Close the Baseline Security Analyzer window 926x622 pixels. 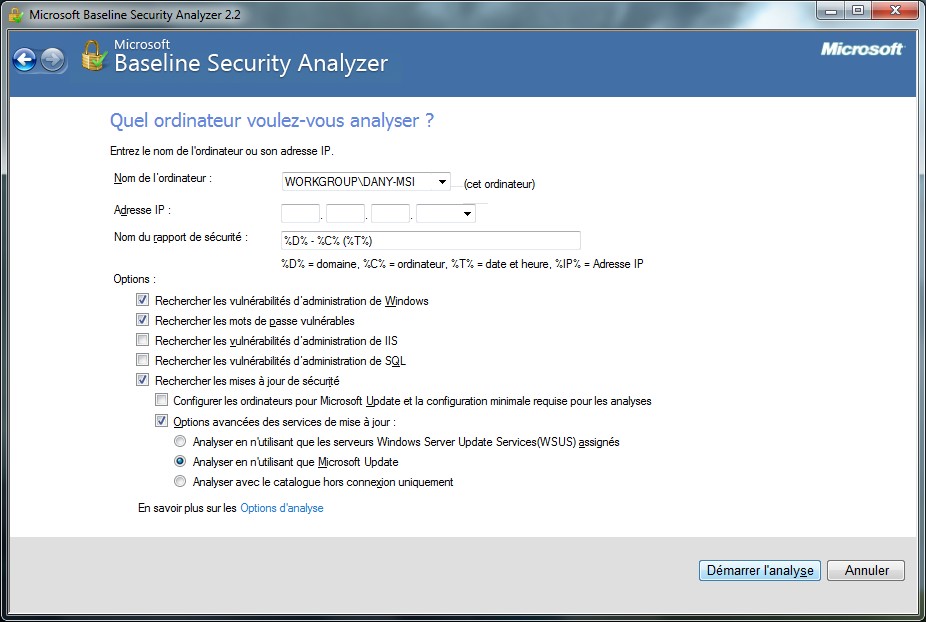tap(895, 11)
